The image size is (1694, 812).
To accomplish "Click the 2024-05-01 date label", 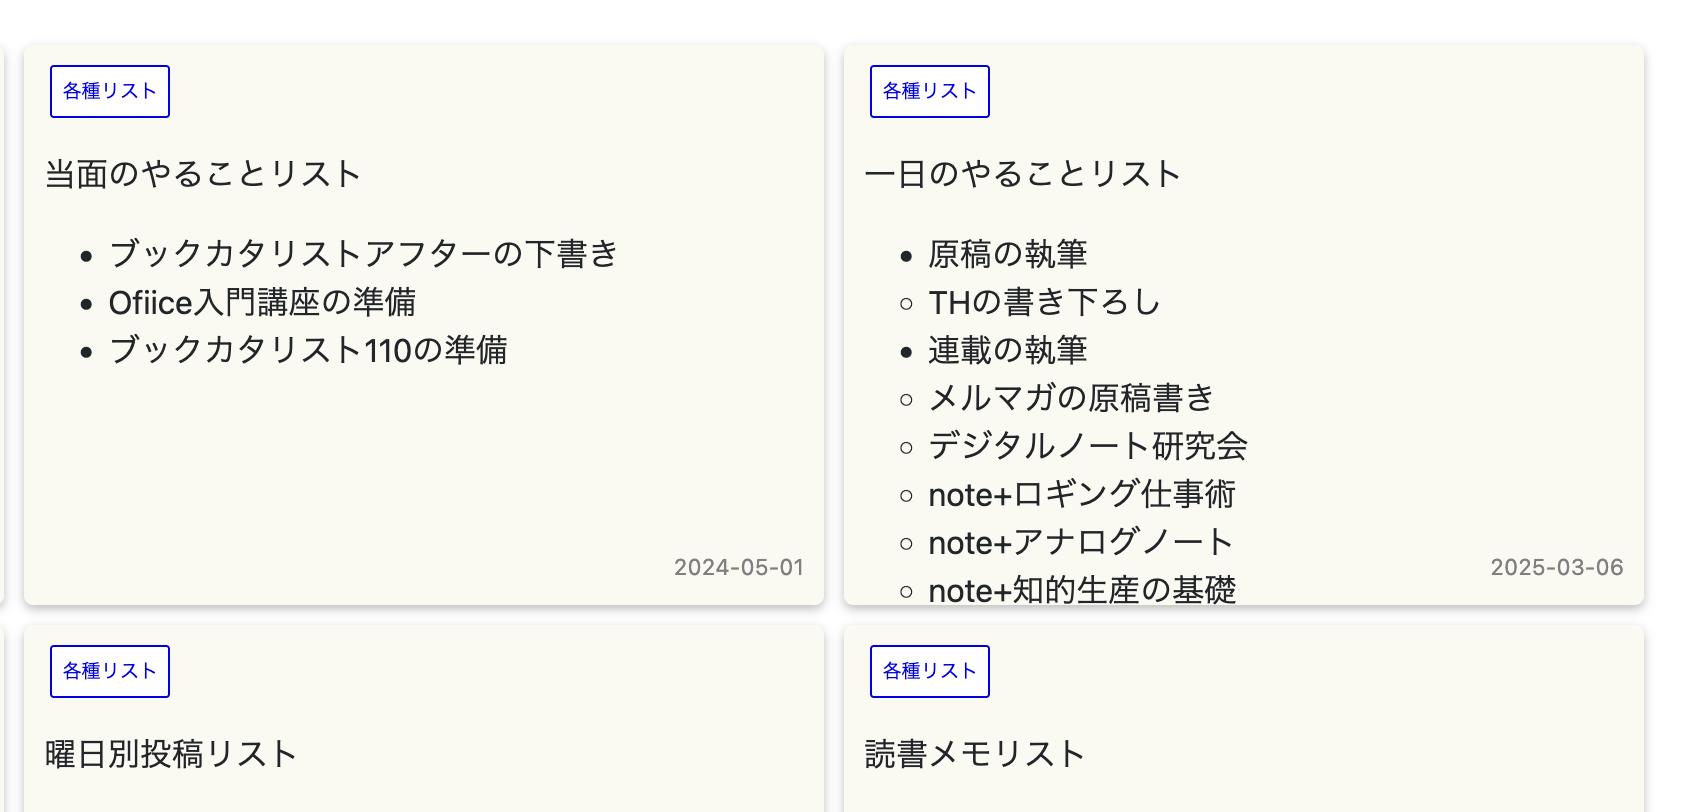I will (x=739, y=567).
